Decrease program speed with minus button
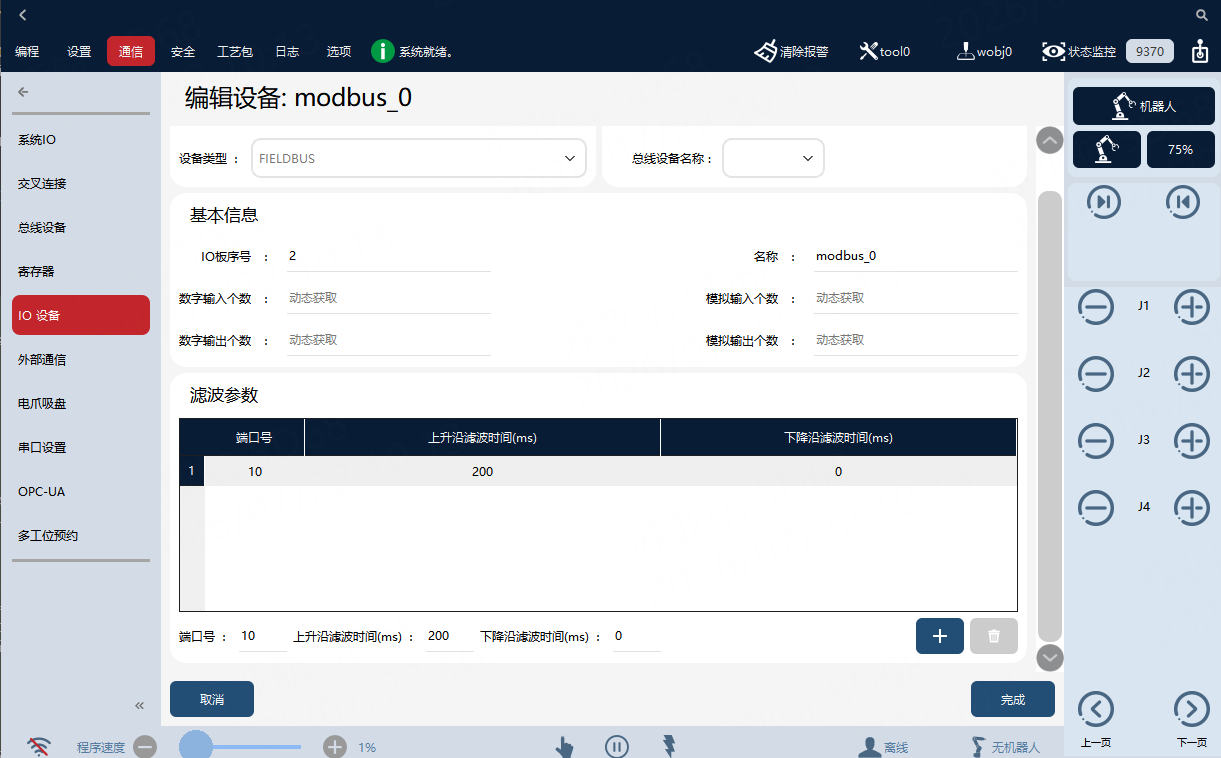Viewport: 1221px width, 758px height. tap(145, 747)
